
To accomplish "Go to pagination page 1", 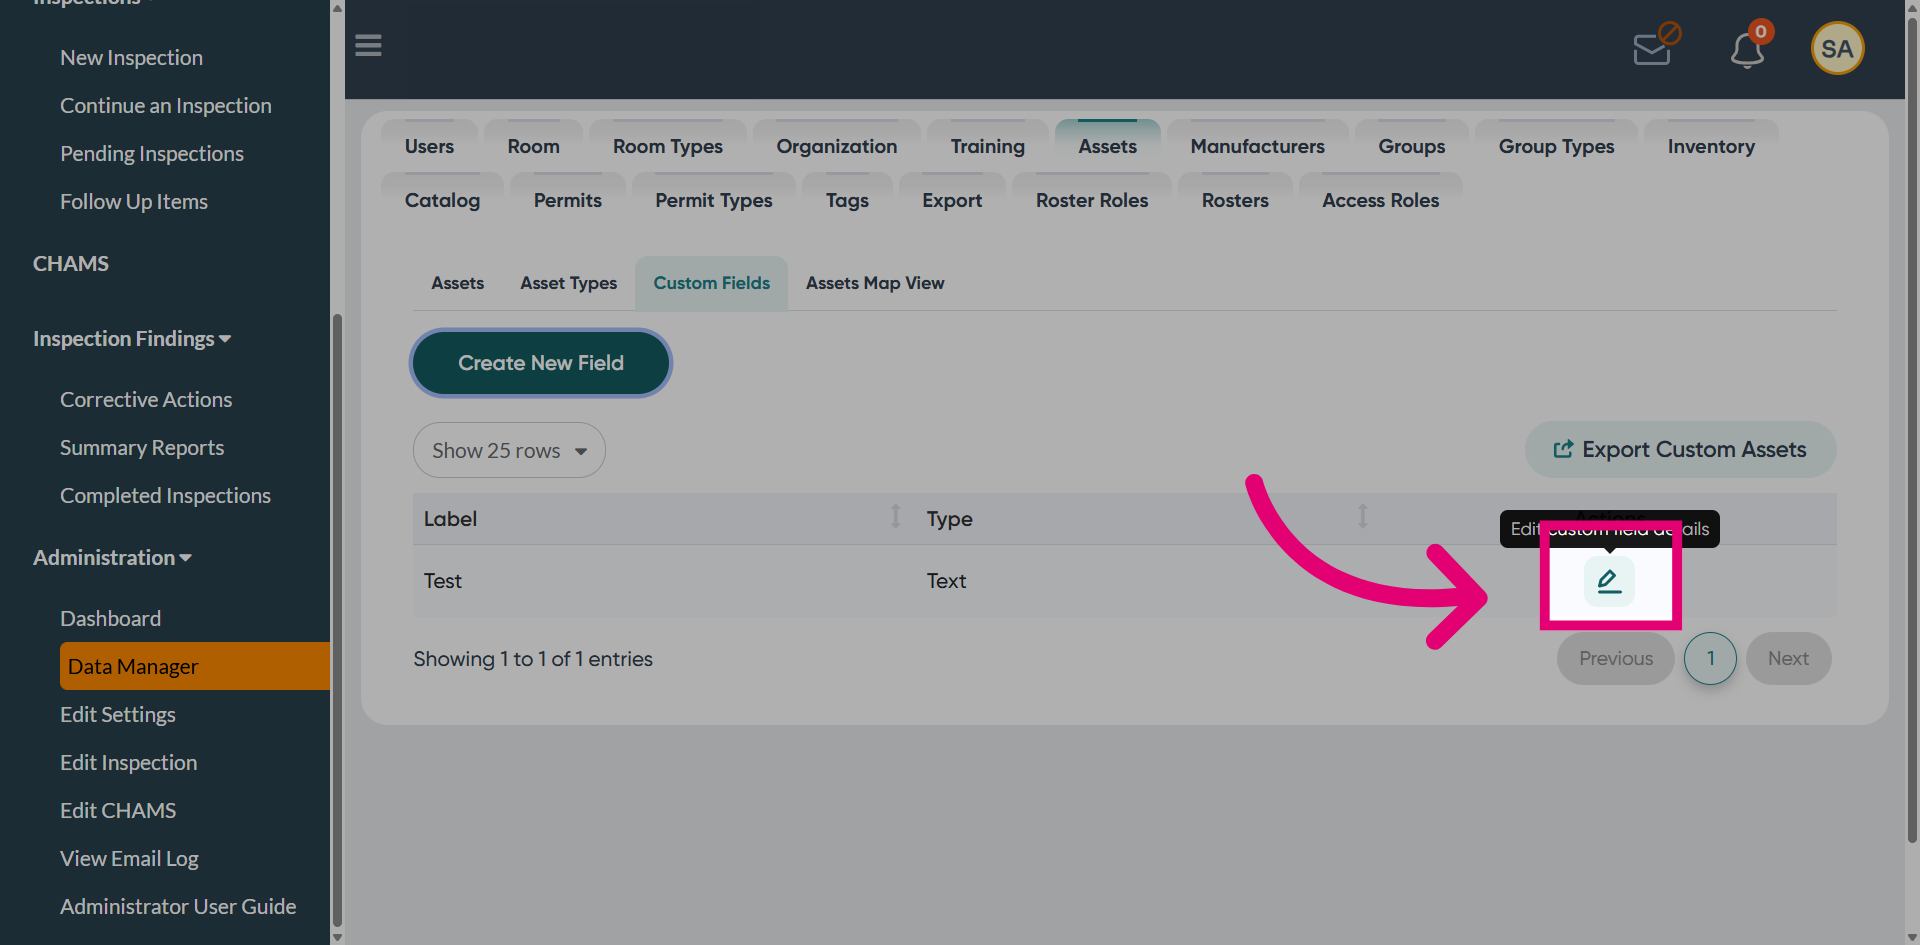I will (1710, 658).
